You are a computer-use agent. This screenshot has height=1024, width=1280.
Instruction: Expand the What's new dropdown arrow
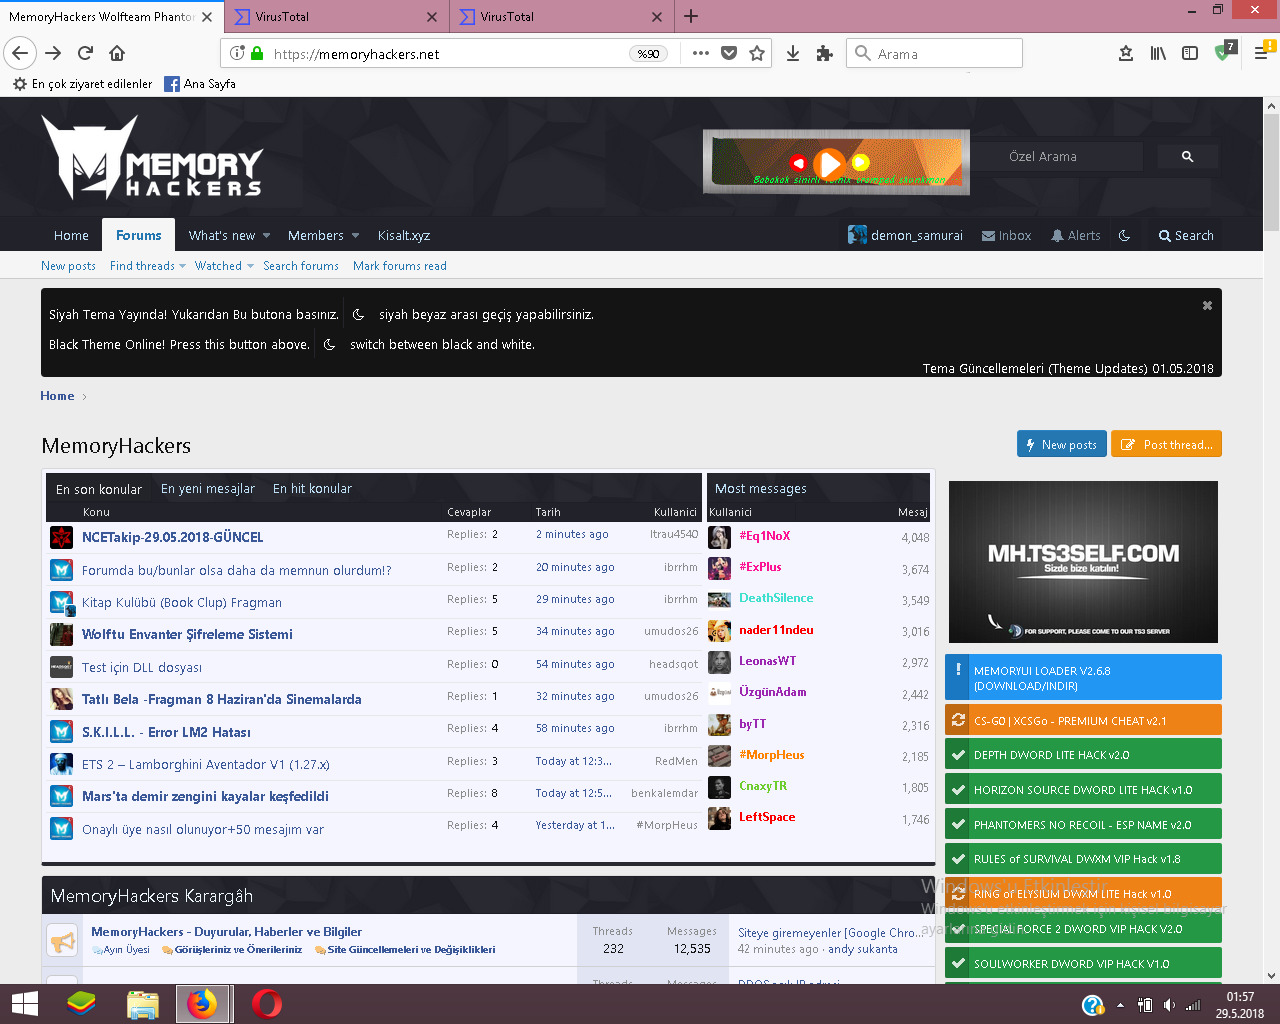tap(266, 236)
